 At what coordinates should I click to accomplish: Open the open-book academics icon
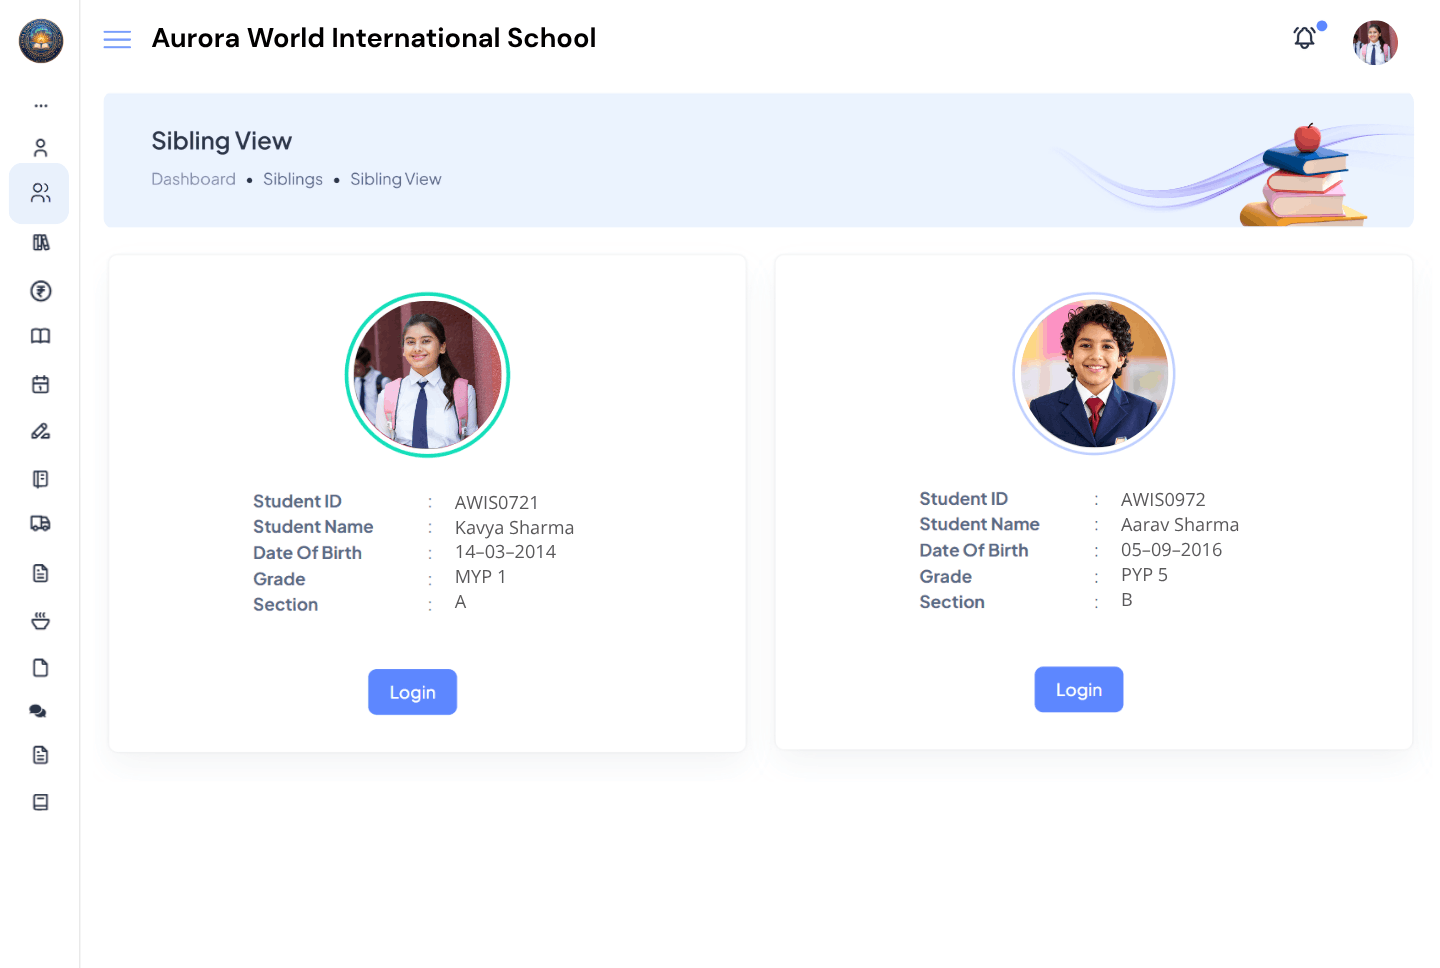[39, 335]
